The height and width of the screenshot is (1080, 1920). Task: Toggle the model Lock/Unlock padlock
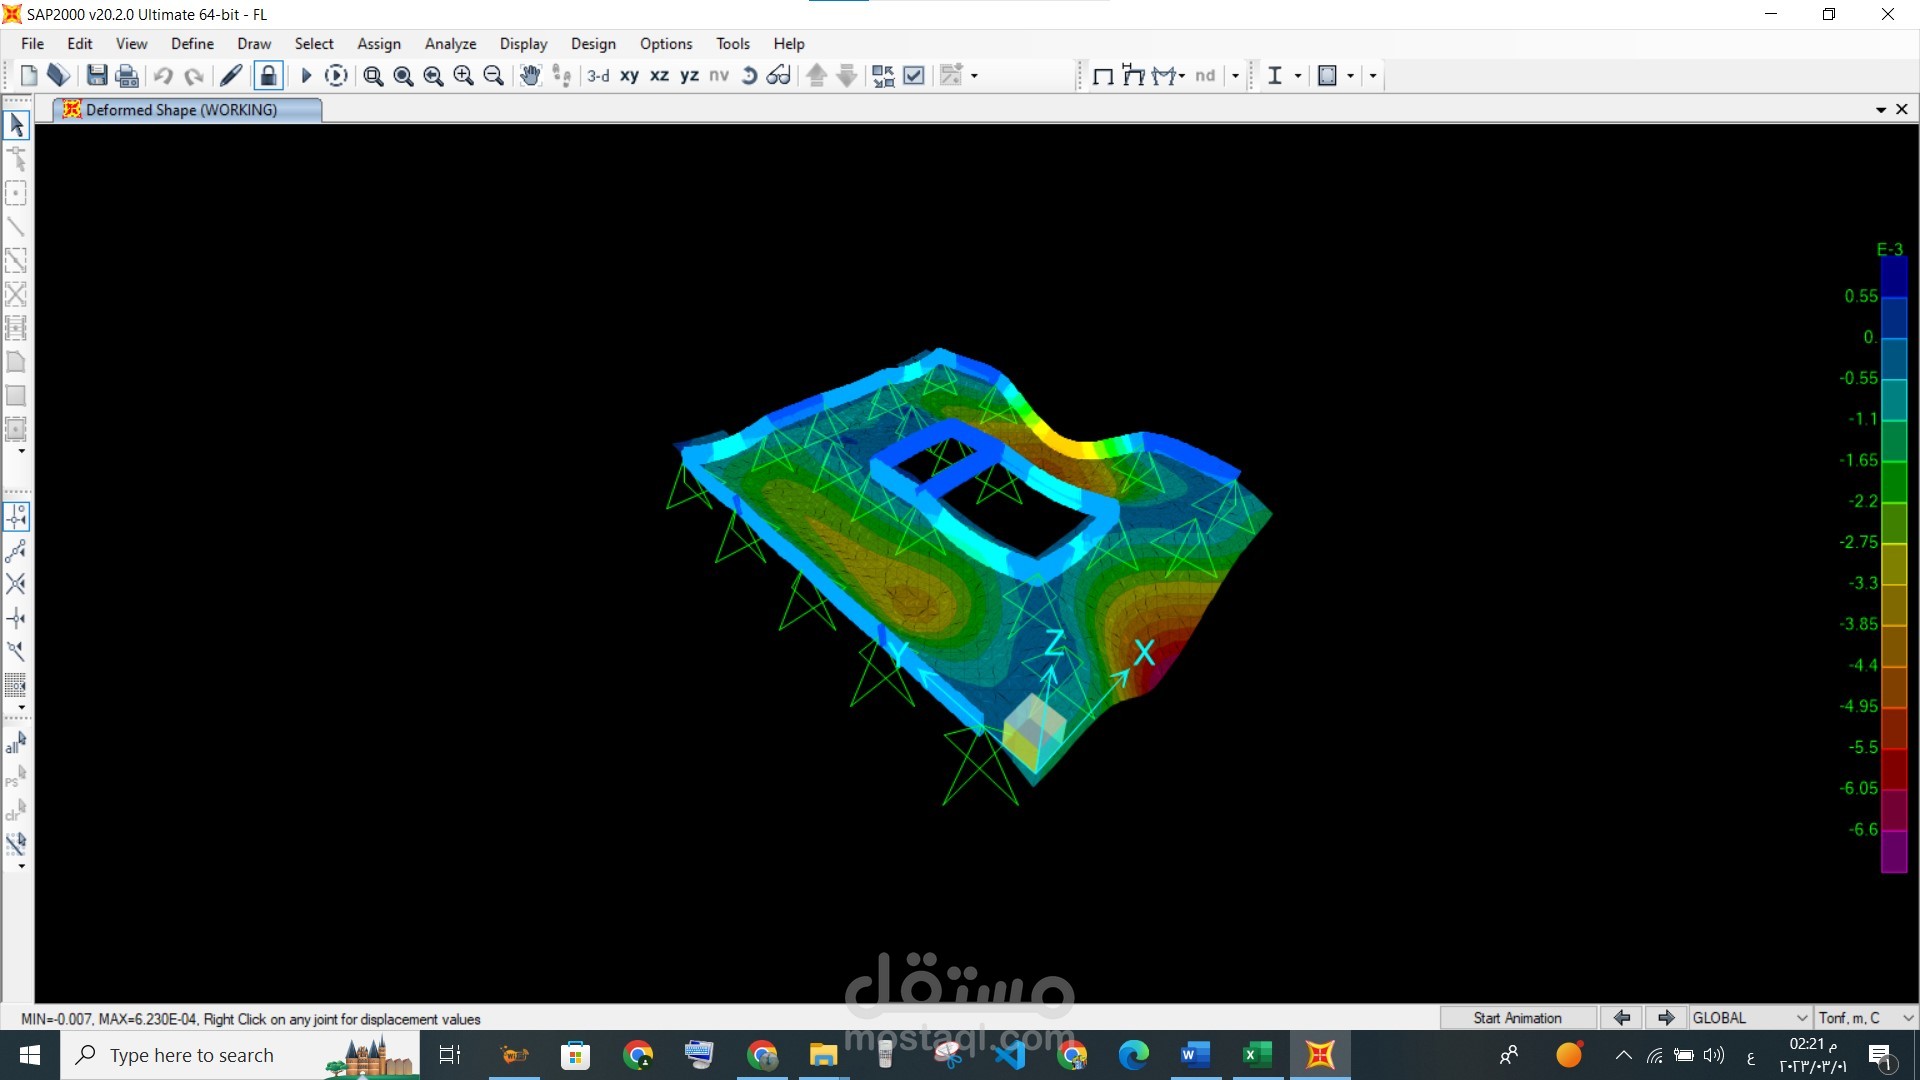[268, 75]
